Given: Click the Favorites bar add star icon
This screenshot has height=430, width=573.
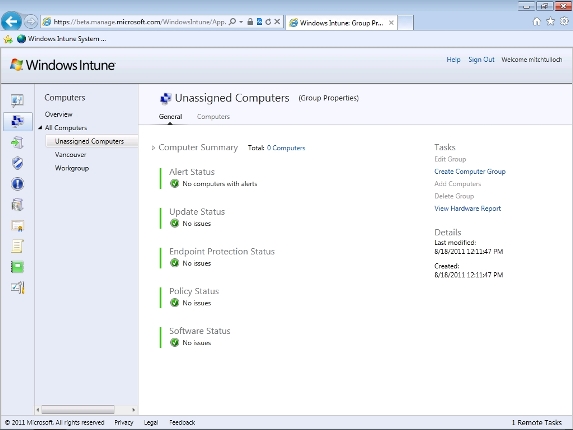Looking at the screenshot, I should tap(8, 39).
